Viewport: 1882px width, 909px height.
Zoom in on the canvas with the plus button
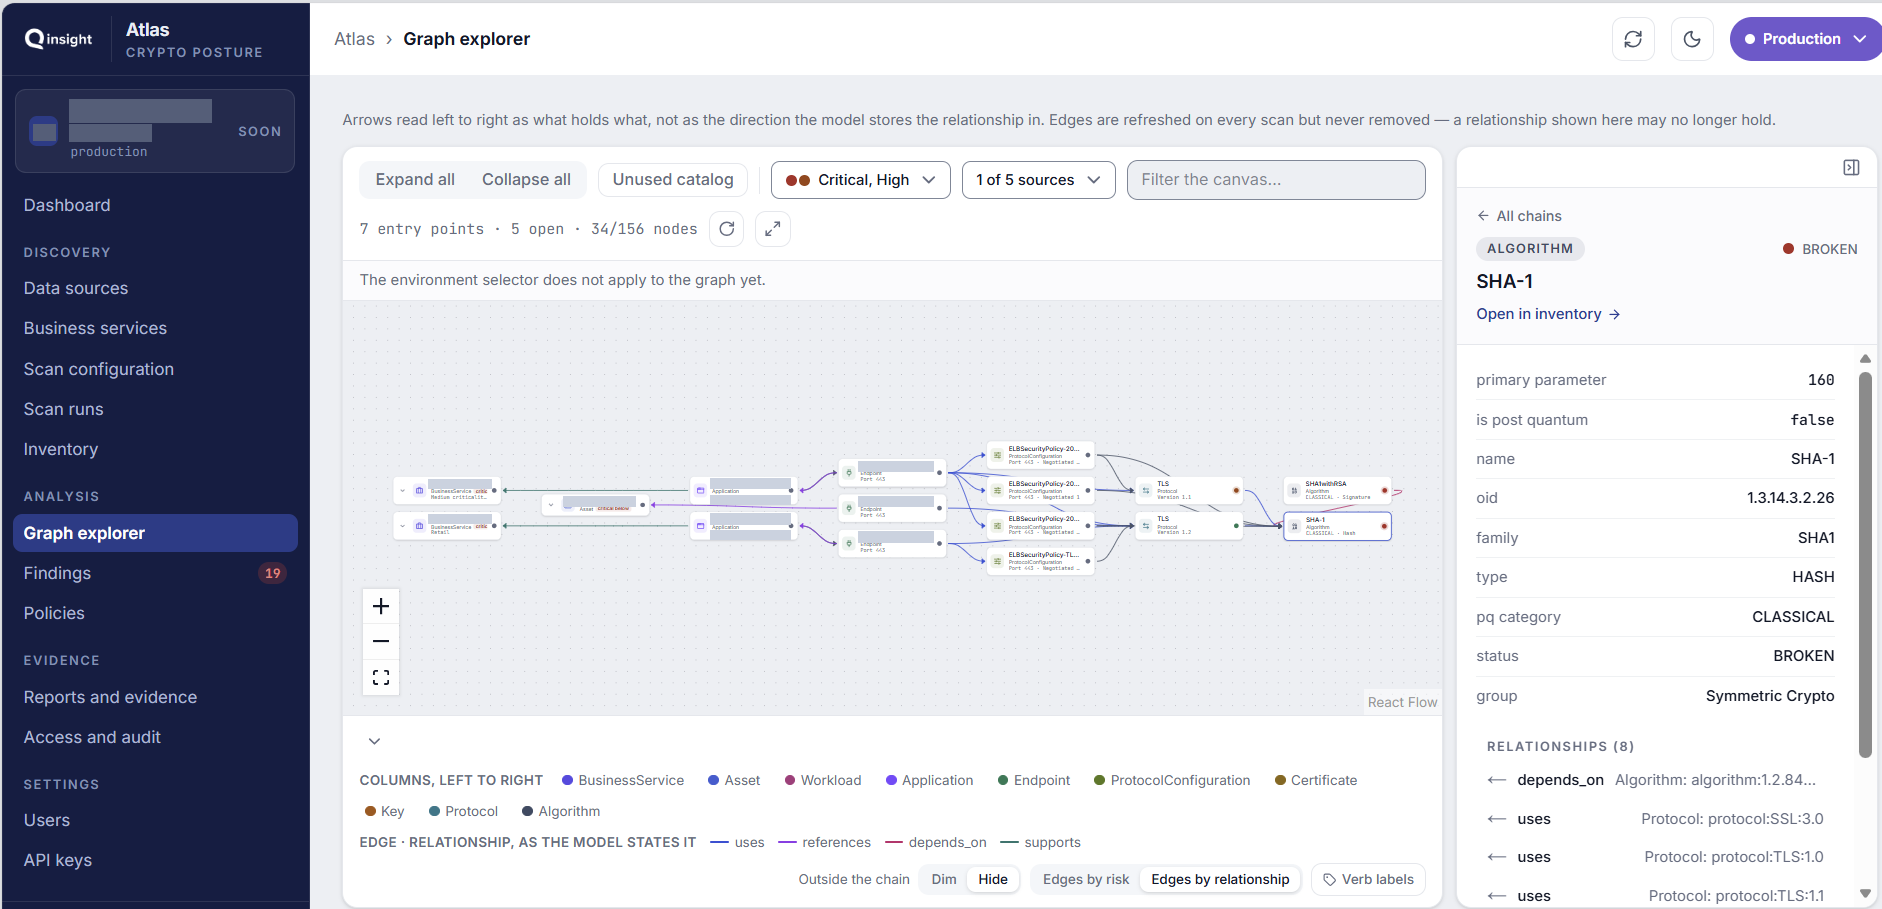click(381, 606)
